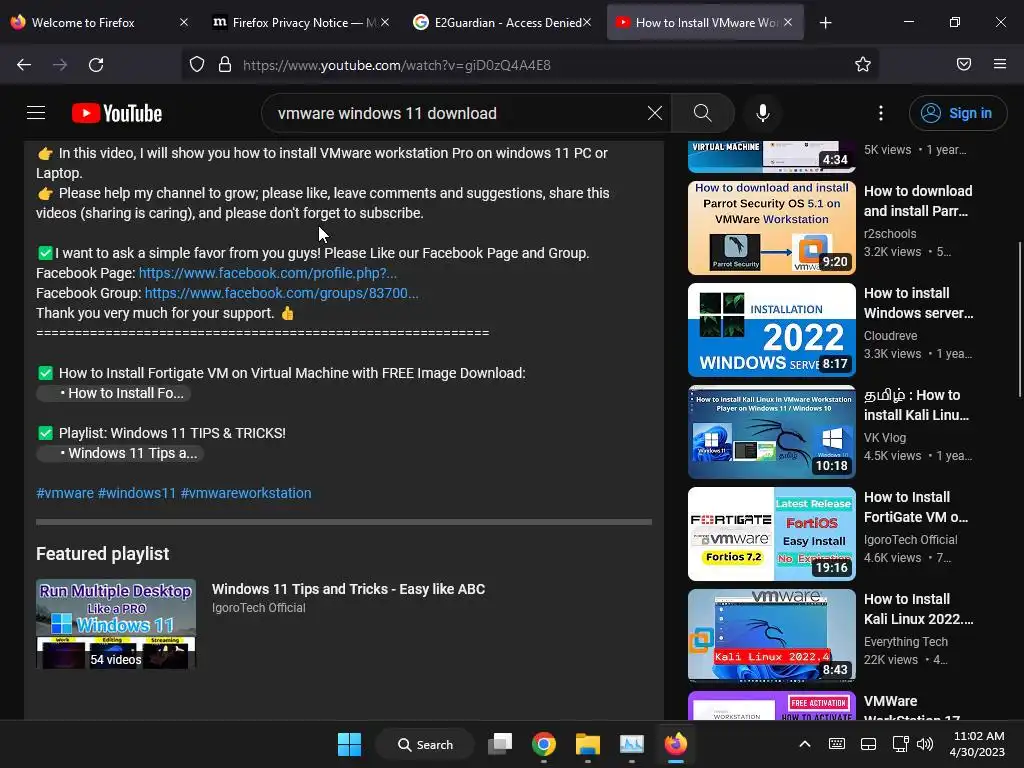This screenshot has height=768, width=1024.
Task: Go forward with Firefox forward arrow
Action: [x=60, y=65]
